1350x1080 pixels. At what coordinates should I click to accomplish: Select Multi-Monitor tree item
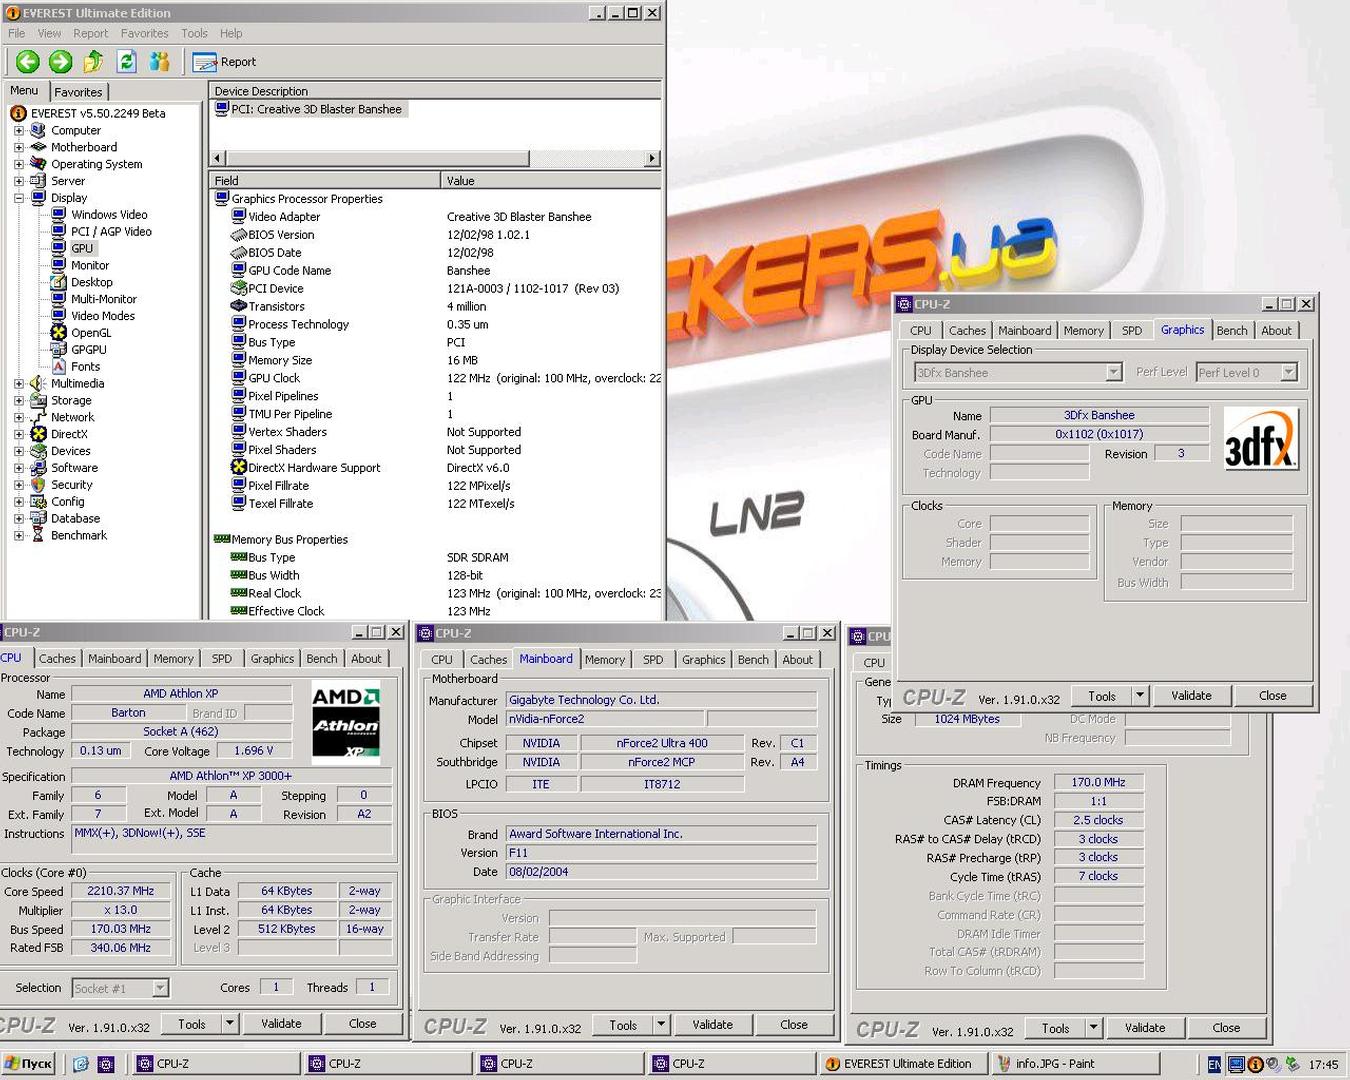pyautogui.click(x=104, y=300)
